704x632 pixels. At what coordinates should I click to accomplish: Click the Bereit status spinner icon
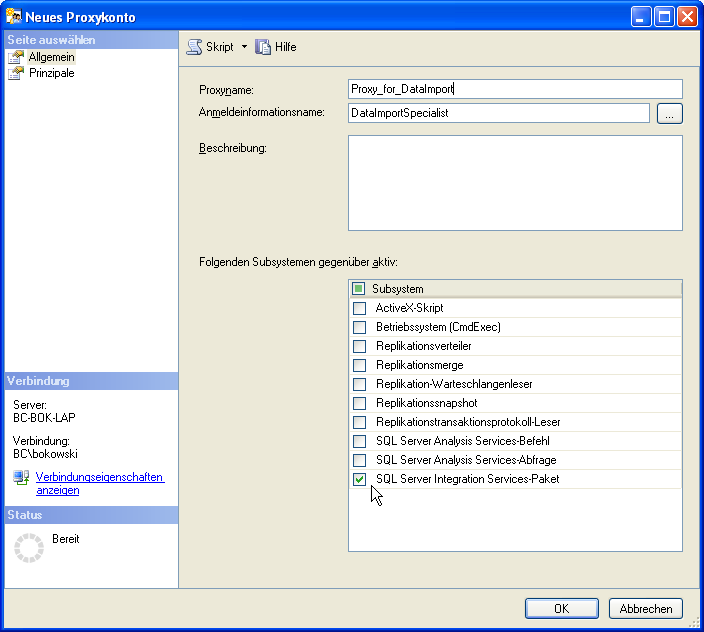click(29, 548)
